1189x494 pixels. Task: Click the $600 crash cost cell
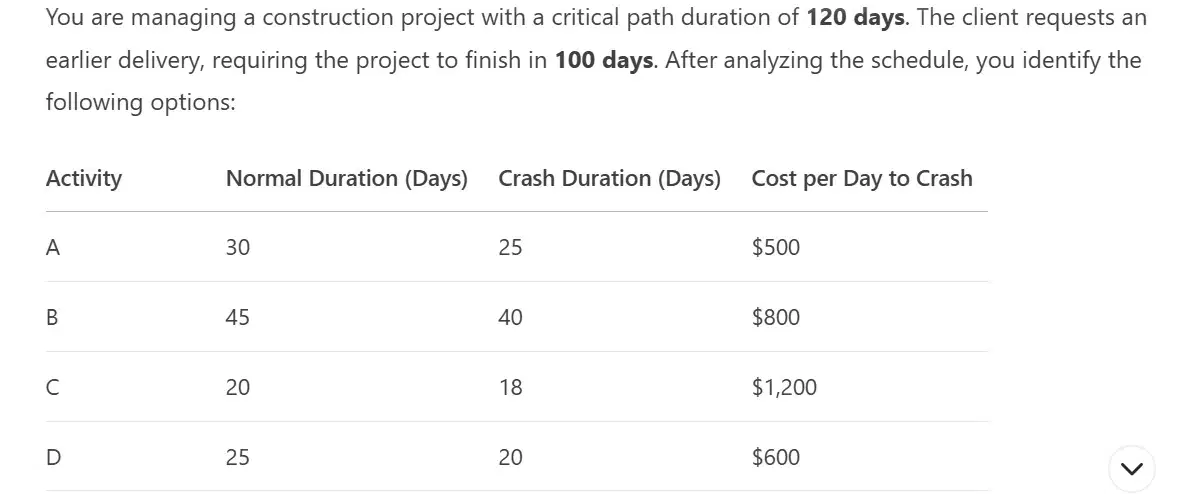pos(776,457)
